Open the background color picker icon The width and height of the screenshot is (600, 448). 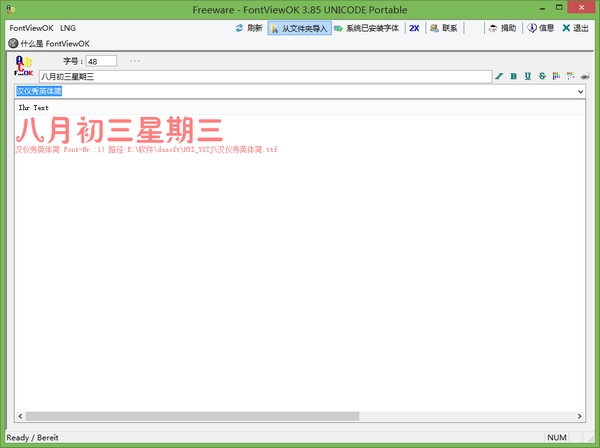coord(571,76)
